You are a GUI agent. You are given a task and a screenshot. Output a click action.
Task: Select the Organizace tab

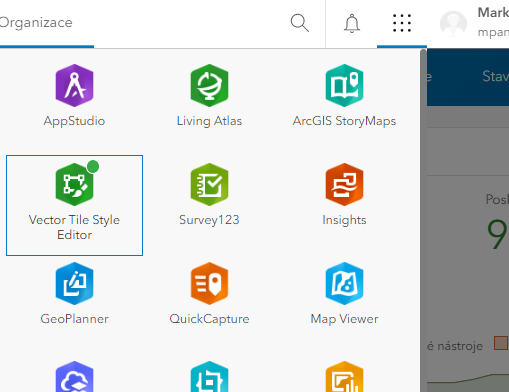click(x=36, y=23)
